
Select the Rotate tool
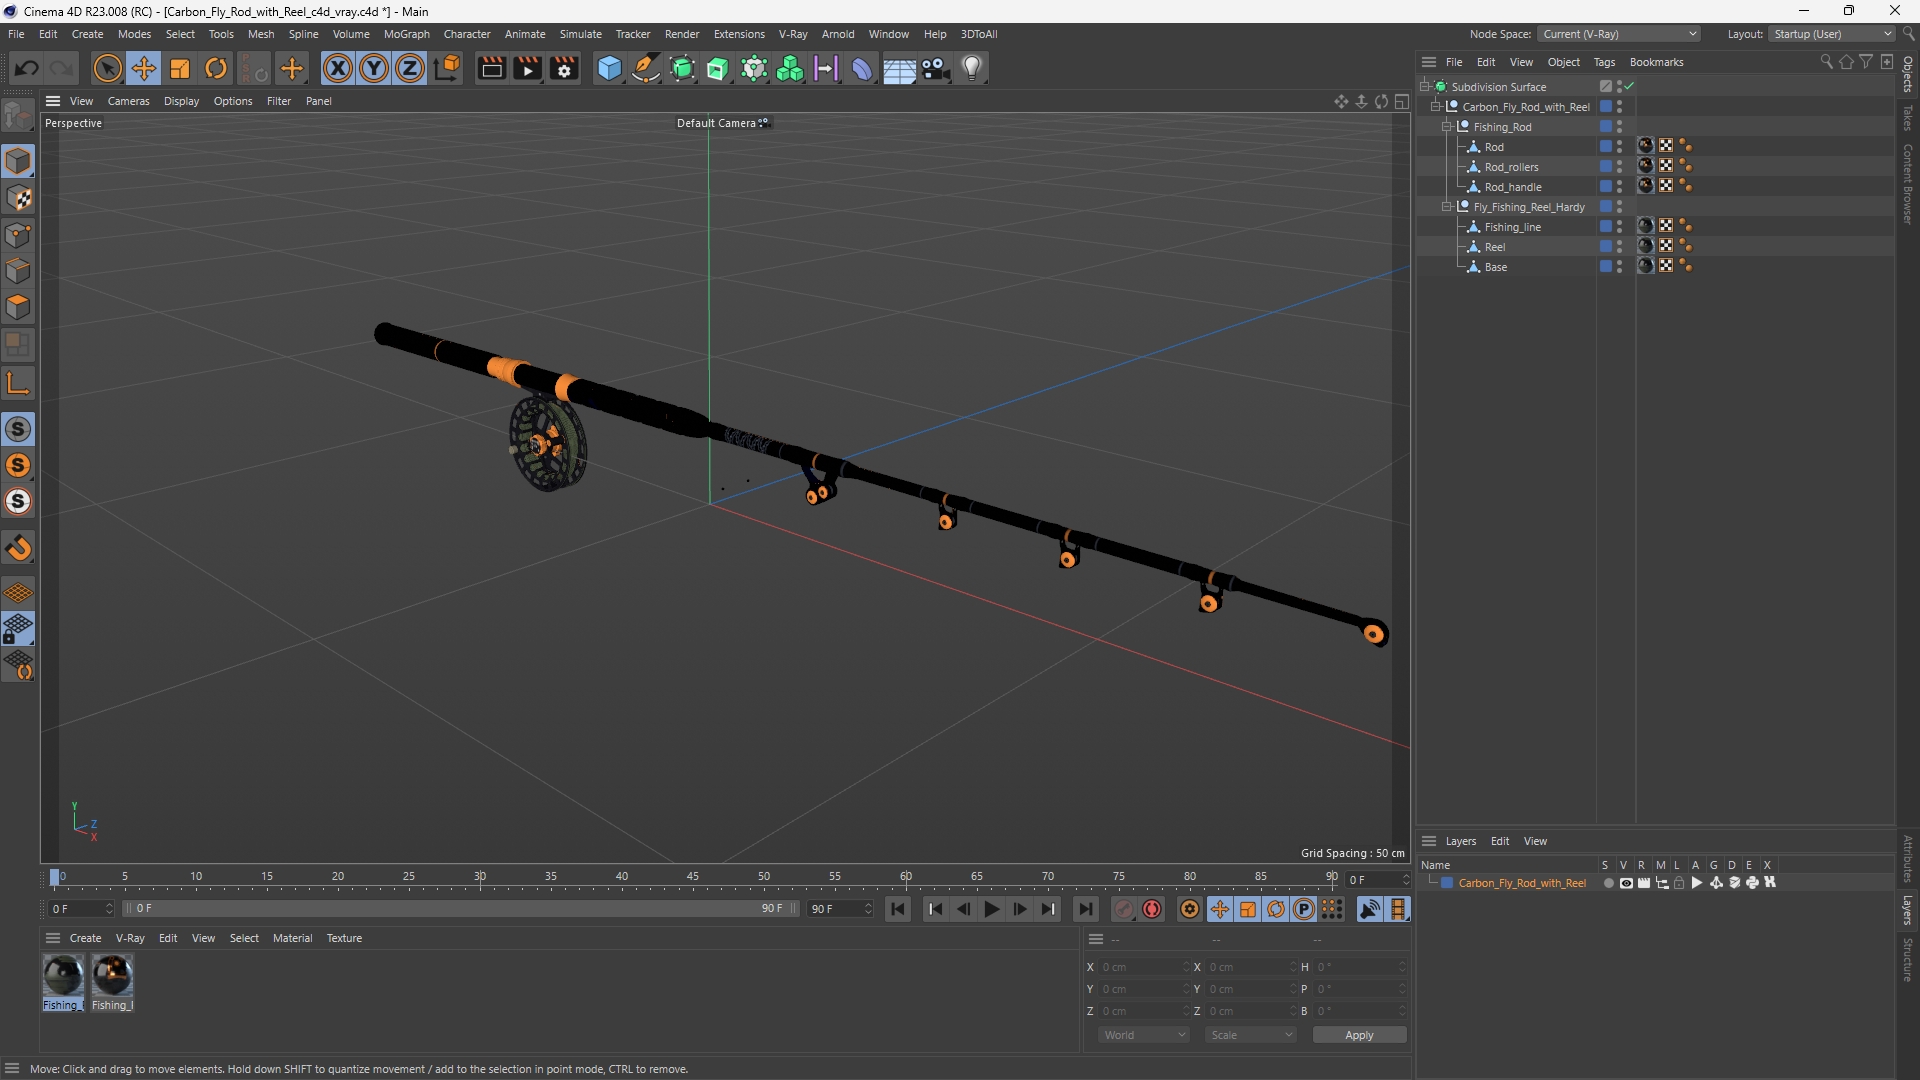pyautogui.click(x=216, y=68)
